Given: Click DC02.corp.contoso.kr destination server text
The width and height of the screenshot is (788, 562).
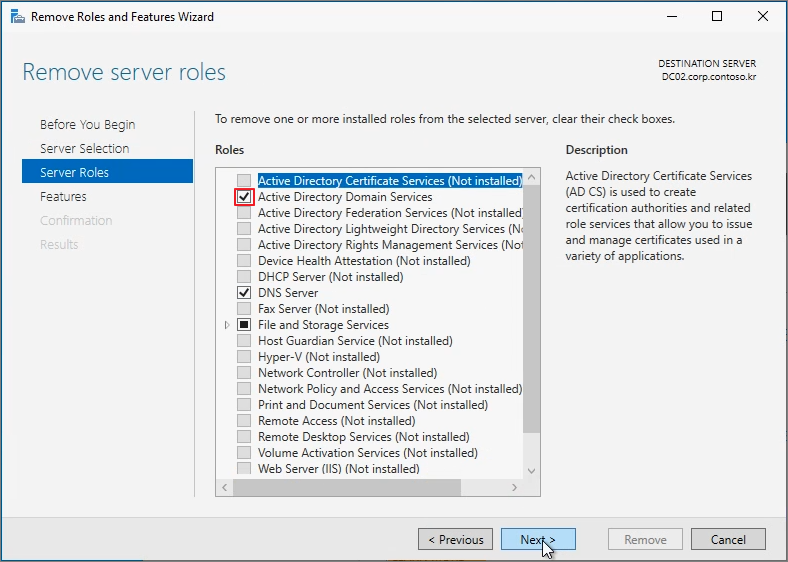Looking at the screenshot, I should point(709,77).
